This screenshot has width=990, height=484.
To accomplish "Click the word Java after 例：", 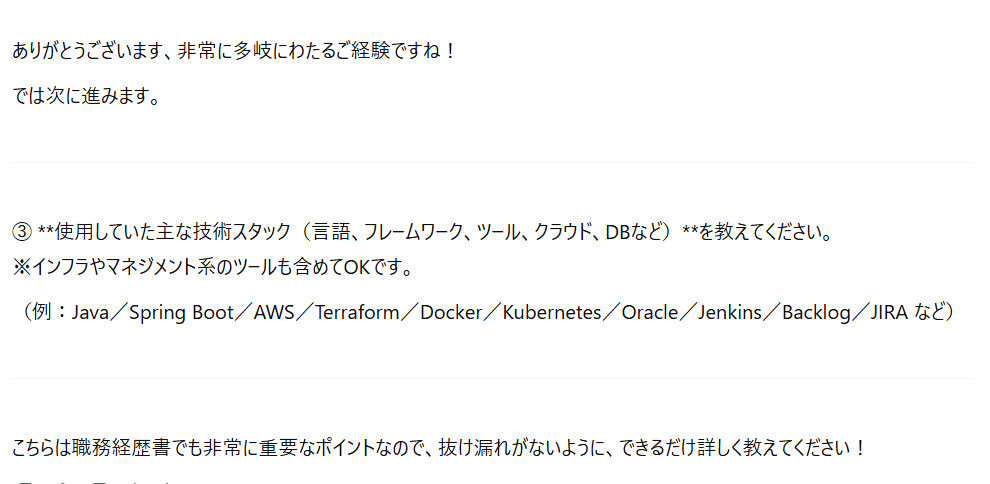I will tap(90, 312).
